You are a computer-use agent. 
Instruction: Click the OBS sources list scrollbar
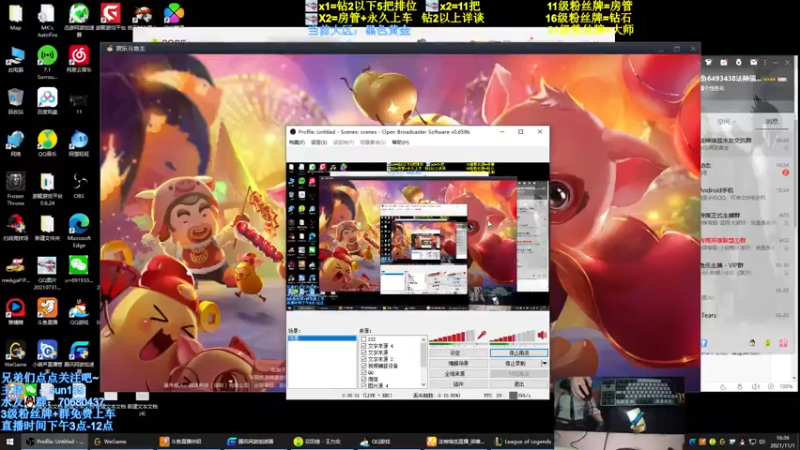pyautogui.click(x=423, y=361)
